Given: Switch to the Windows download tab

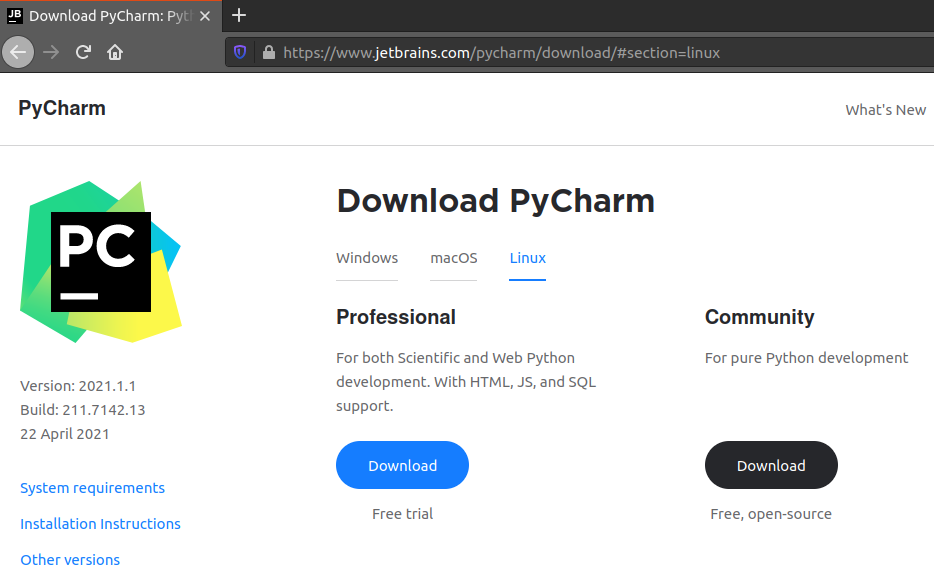Looking at the screenshot, I should (x=367, y=258).
